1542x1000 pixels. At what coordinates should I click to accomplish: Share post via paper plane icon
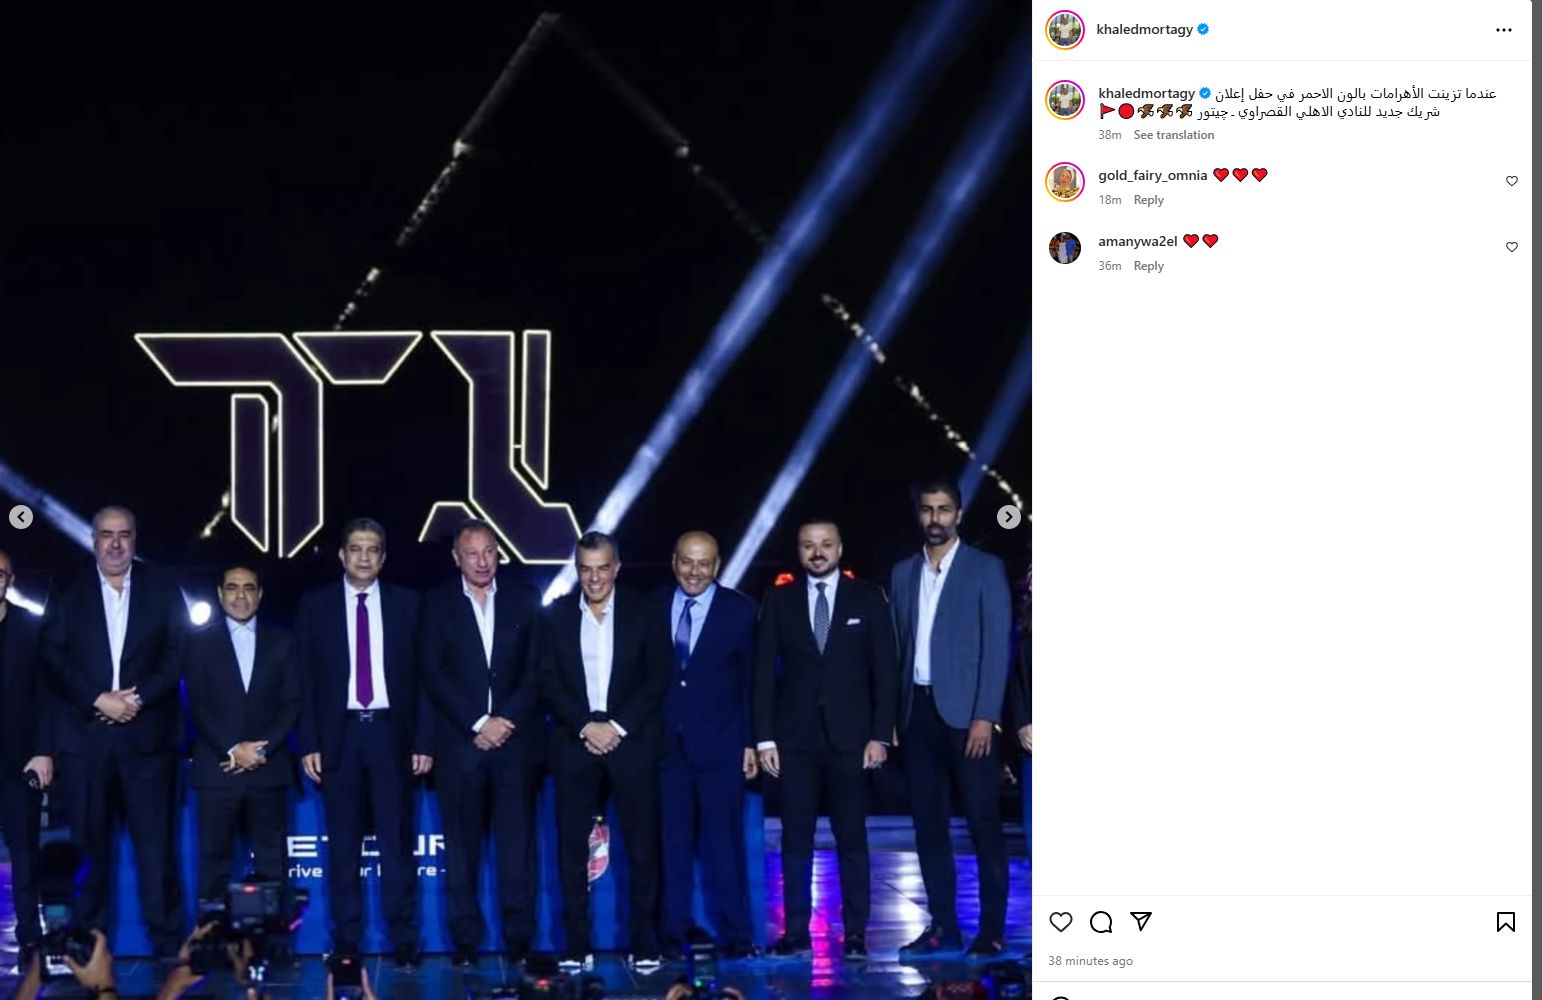tap(1141, 921)
